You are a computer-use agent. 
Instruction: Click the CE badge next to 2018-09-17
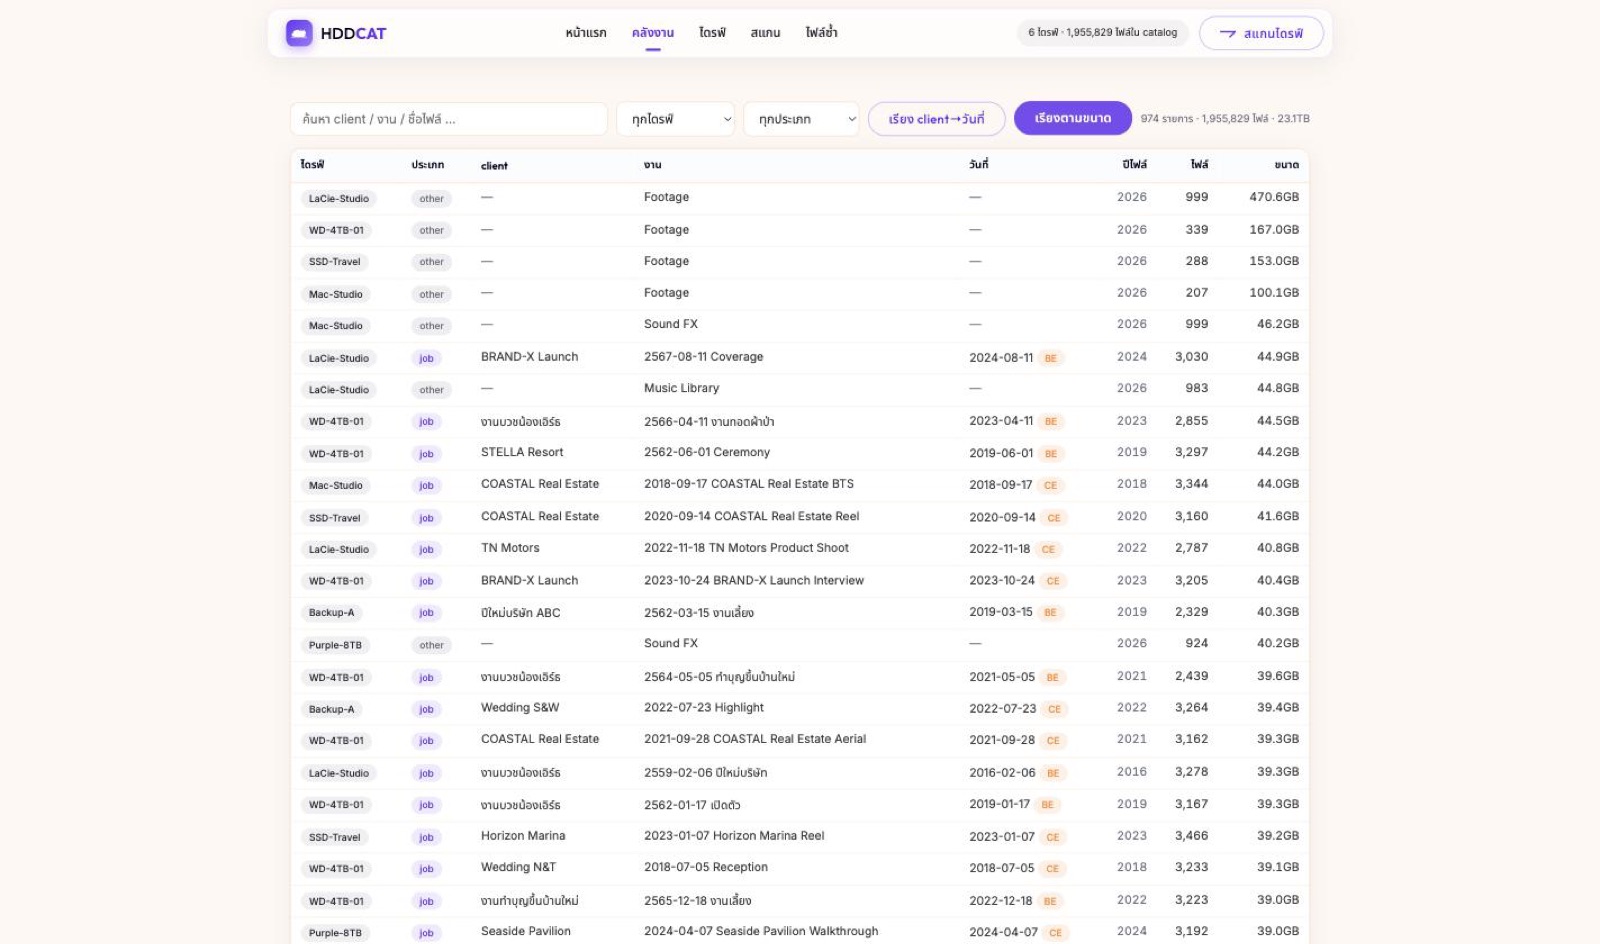tap(1050, 485)
